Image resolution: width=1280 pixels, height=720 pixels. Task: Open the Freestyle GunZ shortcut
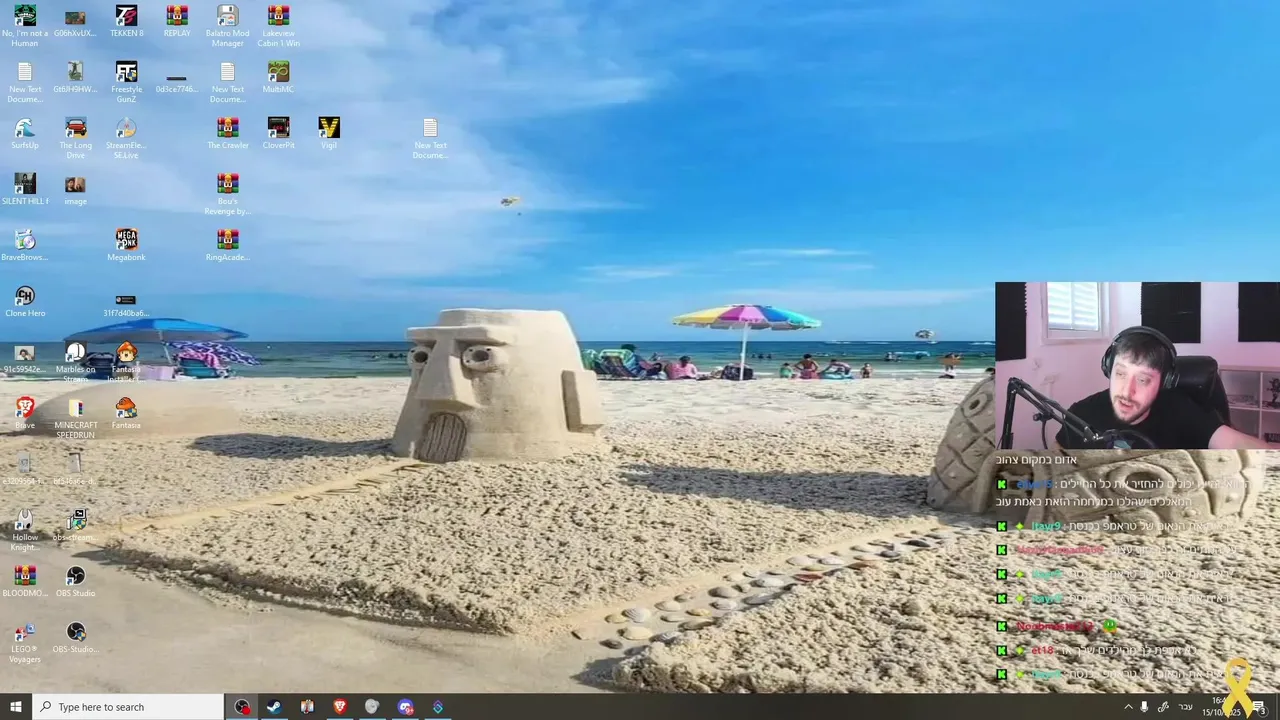point(126,82)
